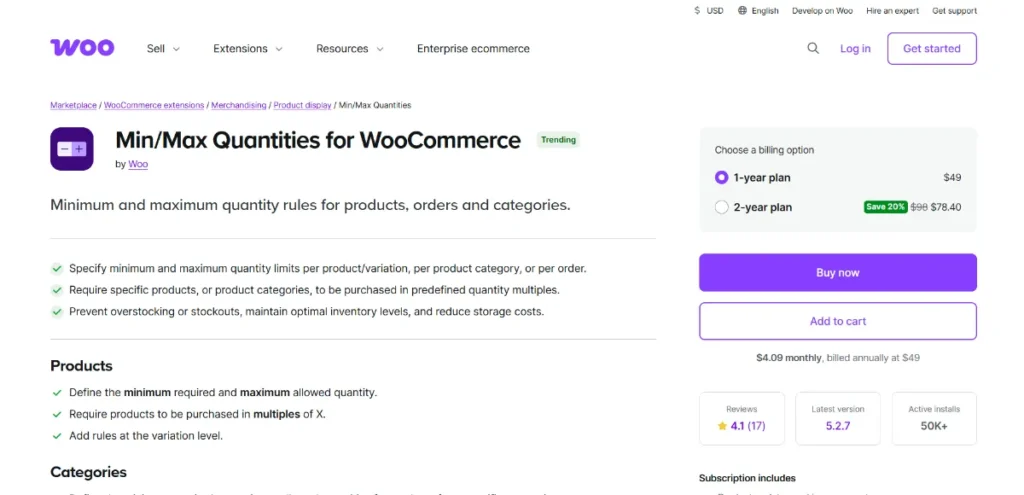Click the globe English language icon
Viewport: 1024px width, 495px height.
[x=743, y=11]
